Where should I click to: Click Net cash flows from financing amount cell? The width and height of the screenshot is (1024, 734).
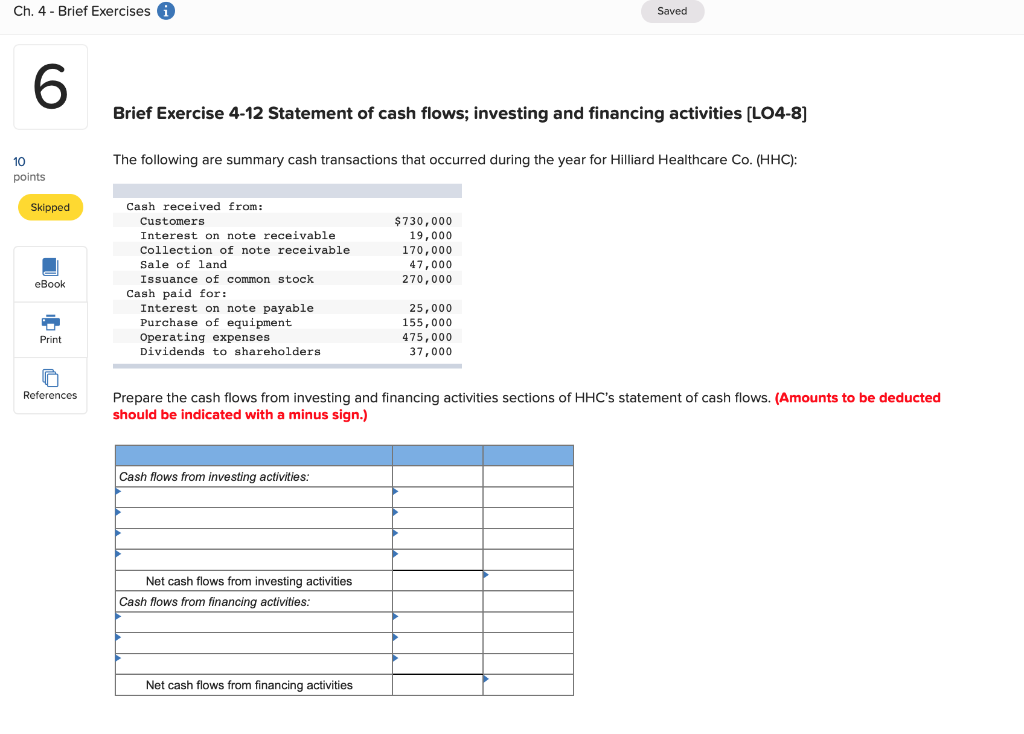coord(437,685)
